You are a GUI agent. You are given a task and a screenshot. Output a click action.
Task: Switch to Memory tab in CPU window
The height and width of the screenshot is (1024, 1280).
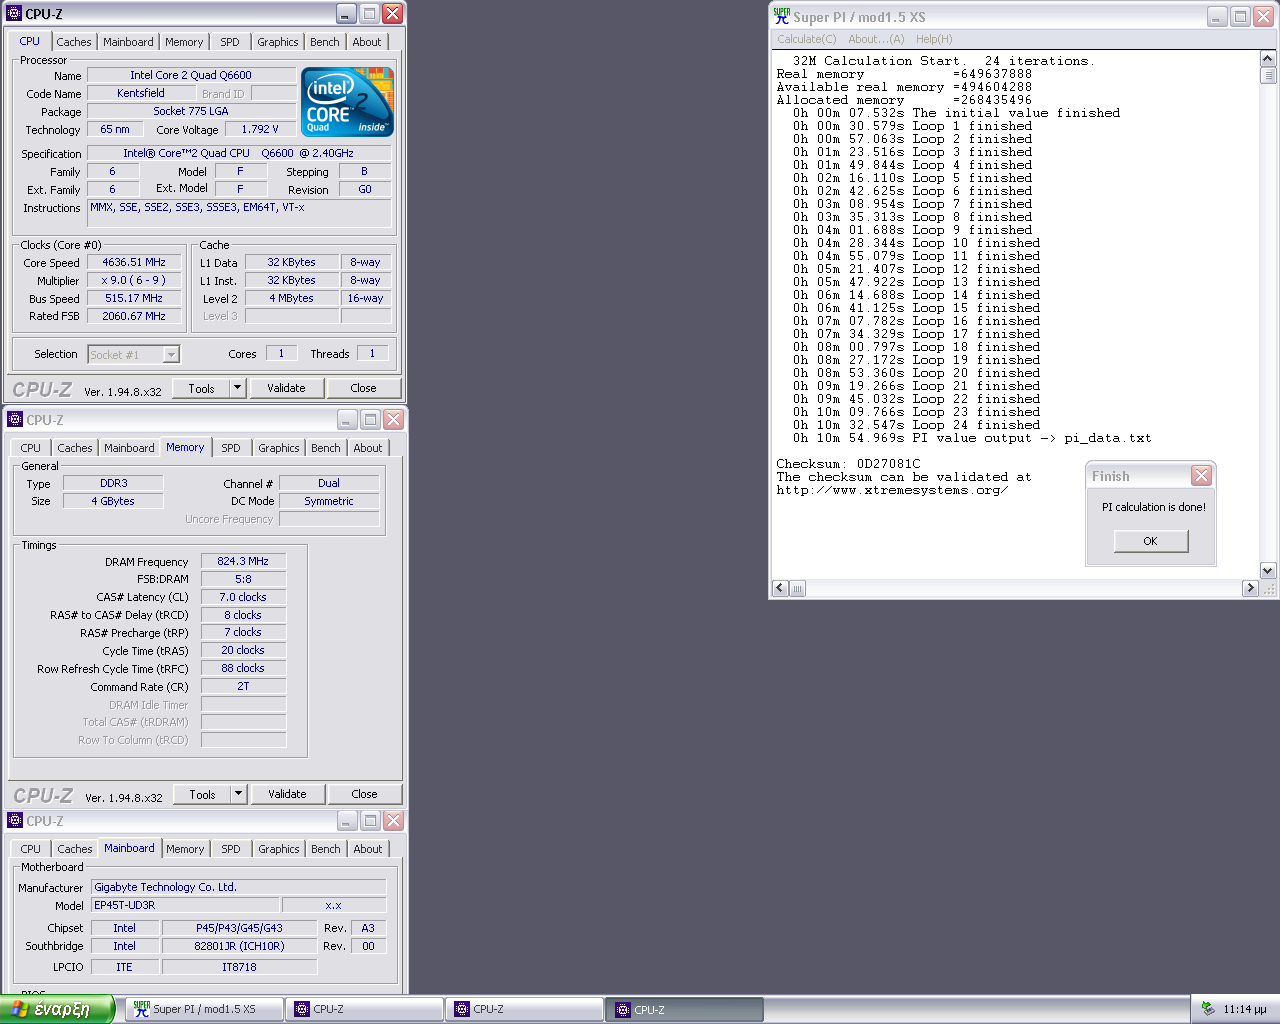coord(184,42)
